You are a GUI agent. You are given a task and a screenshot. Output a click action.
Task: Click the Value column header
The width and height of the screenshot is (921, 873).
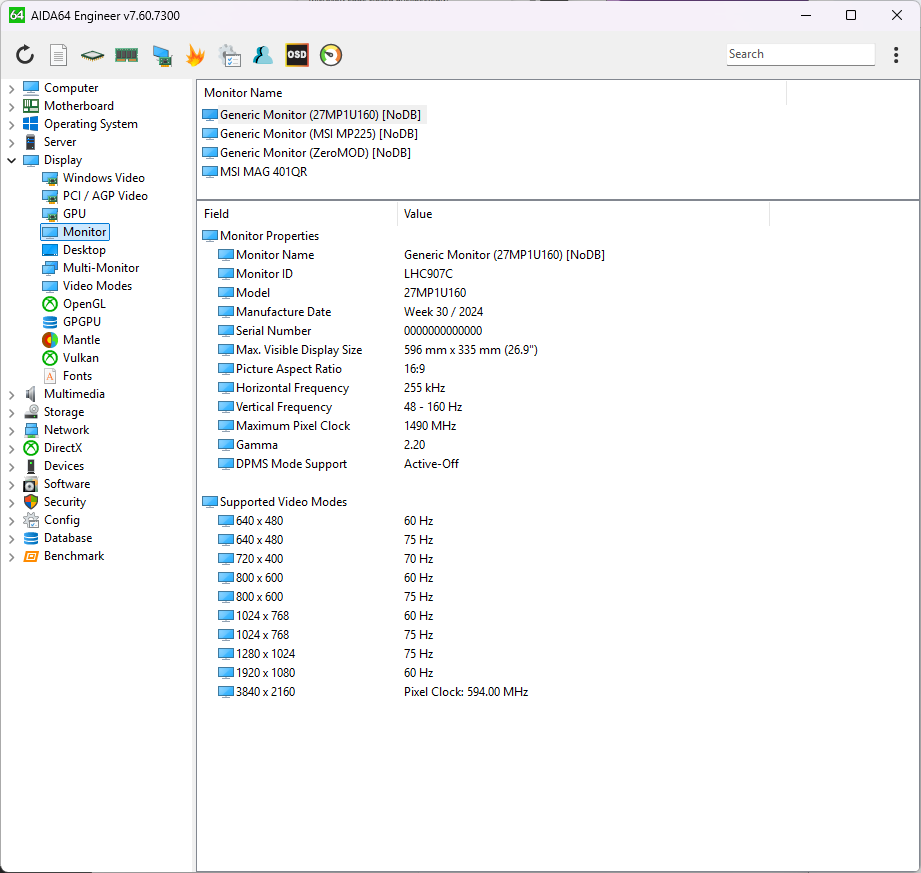418,214
